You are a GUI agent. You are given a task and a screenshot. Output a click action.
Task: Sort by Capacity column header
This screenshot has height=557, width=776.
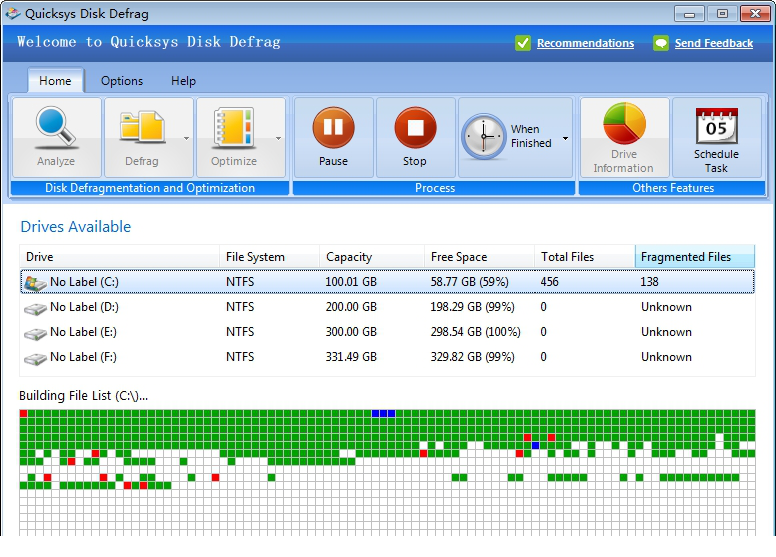(x=372, y=257)
